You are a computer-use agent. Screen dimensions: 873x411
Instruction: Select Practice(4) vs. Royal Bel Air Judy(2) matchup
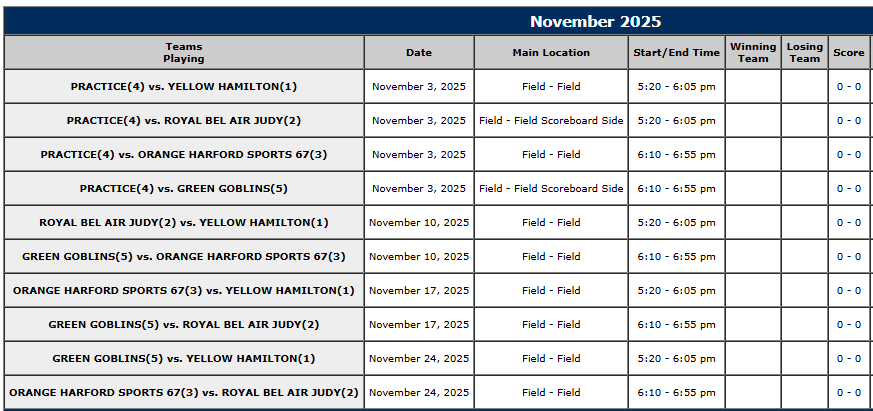tap(184, 121)
